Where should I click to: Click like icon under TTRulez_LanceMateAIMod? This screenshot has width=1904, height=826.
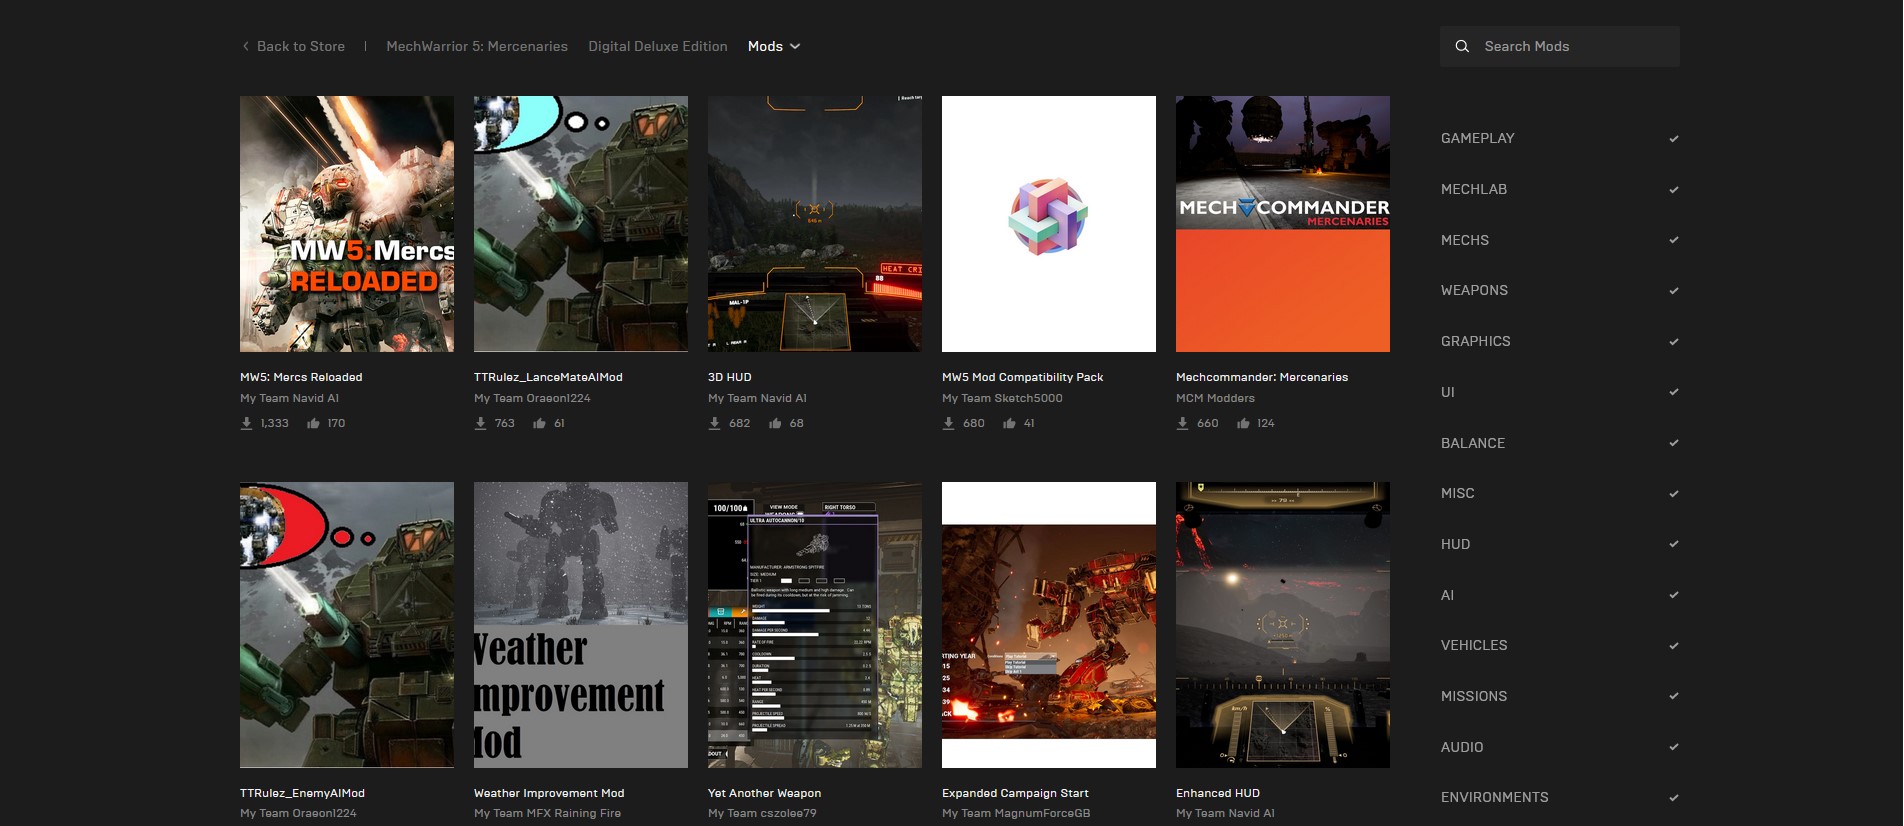[540, 423]
